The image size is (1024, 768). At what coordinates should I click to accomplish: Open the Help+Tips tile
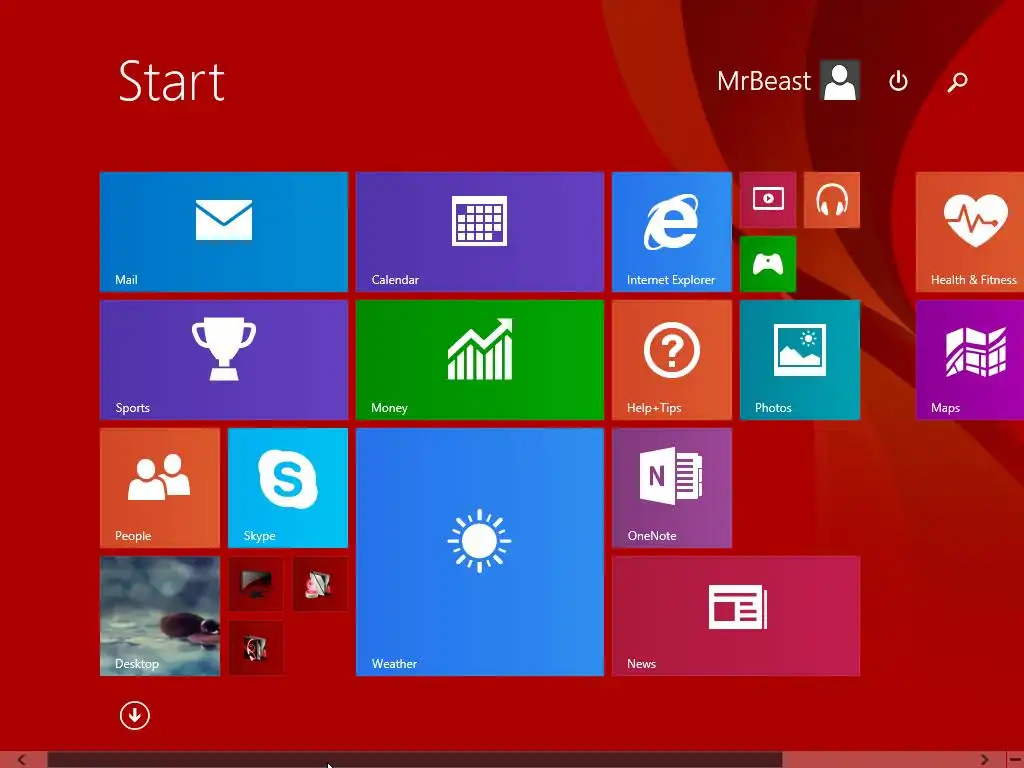tap(671, 360)
